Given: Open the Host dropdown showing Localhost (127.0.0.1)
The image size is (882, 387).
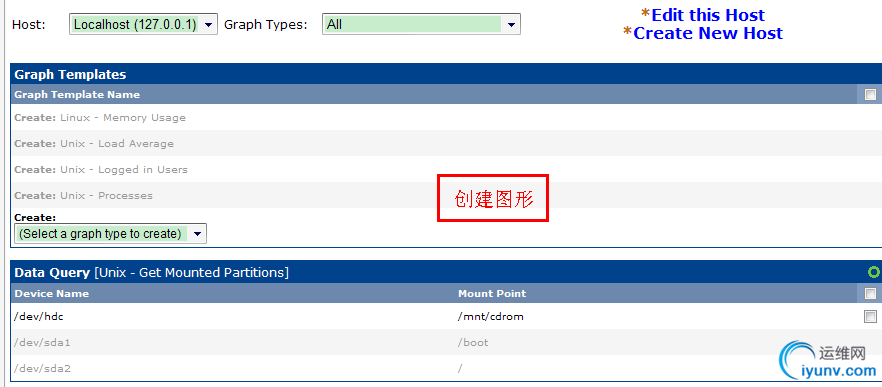Looking at the screenshot, I should tap(143, 25).
